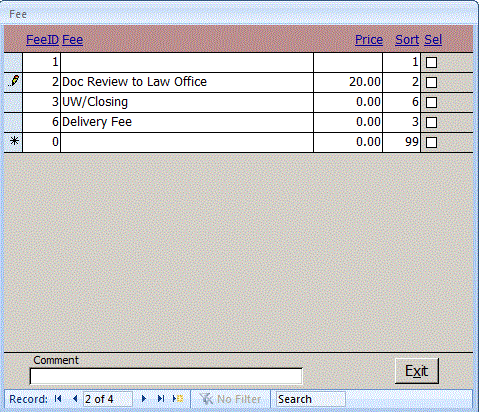
Task: Go to next record arrow
Action: (144, 399)
